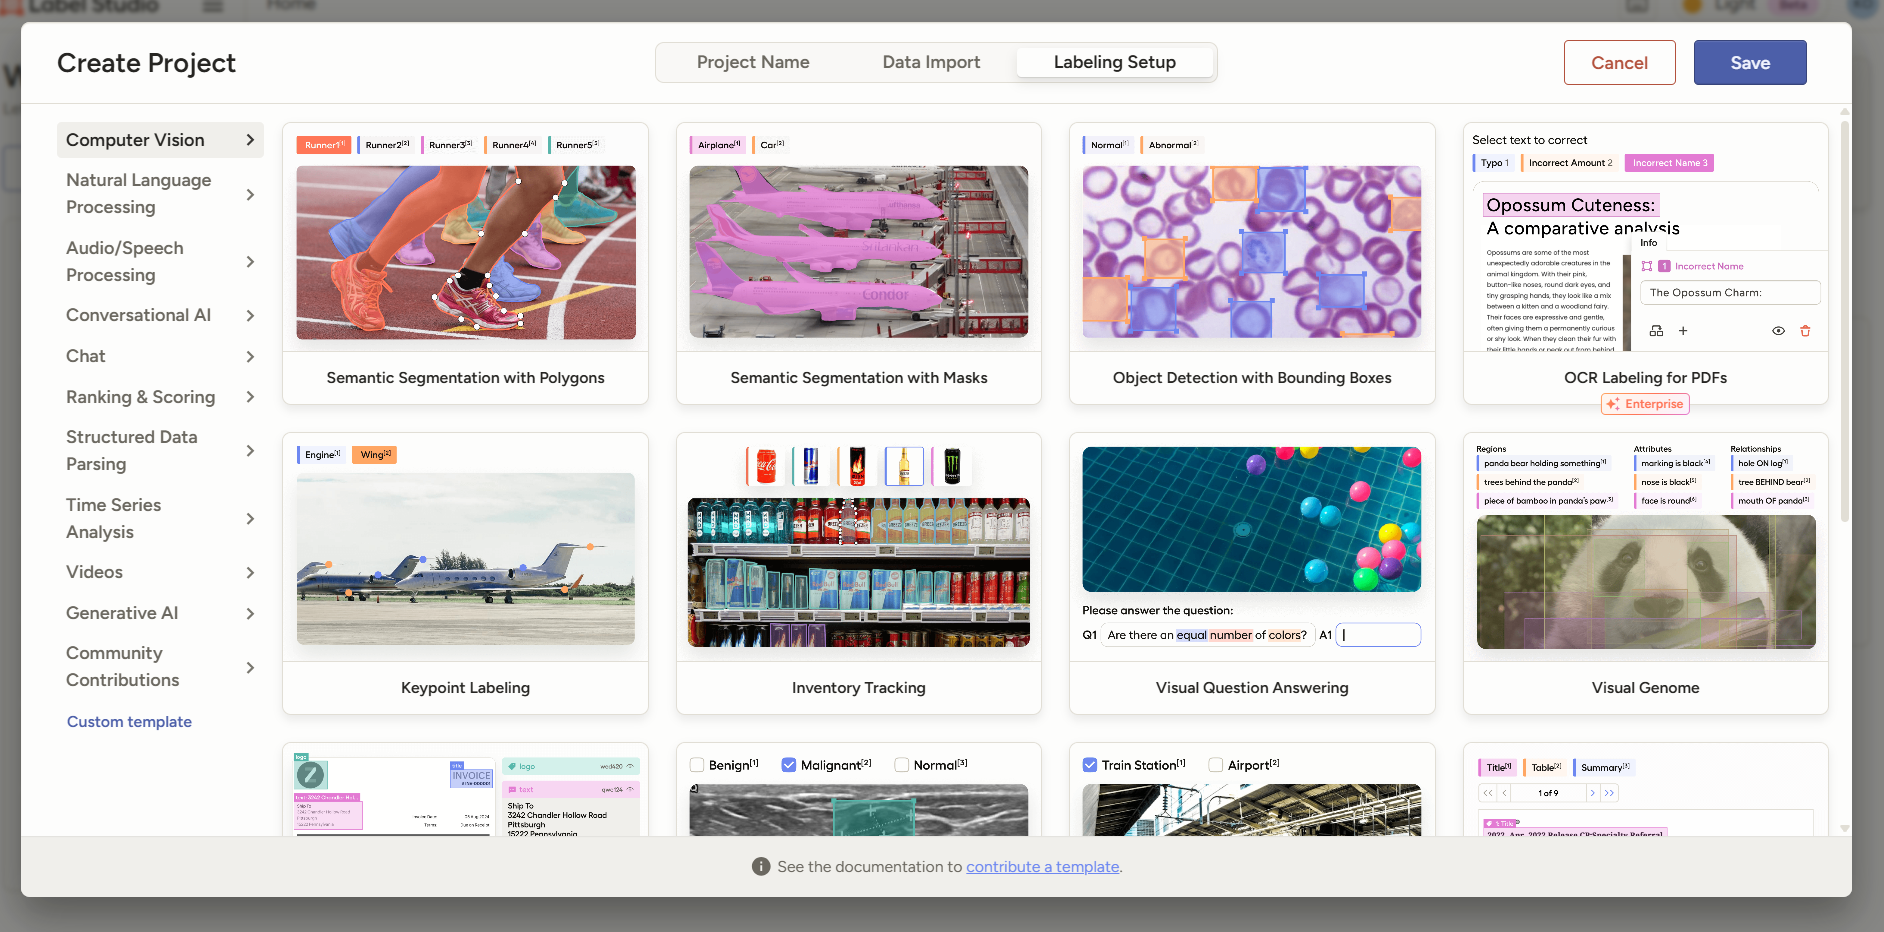Expand the Videos category chevron

(250, 573)
